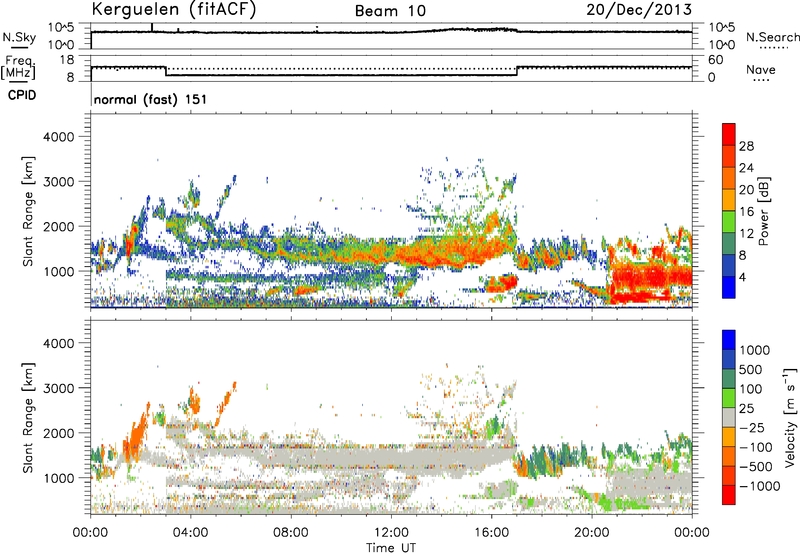The image size is (800, 554).
Task: Click the '4000' tick on the power panel
Action: [x=59, y=137]
